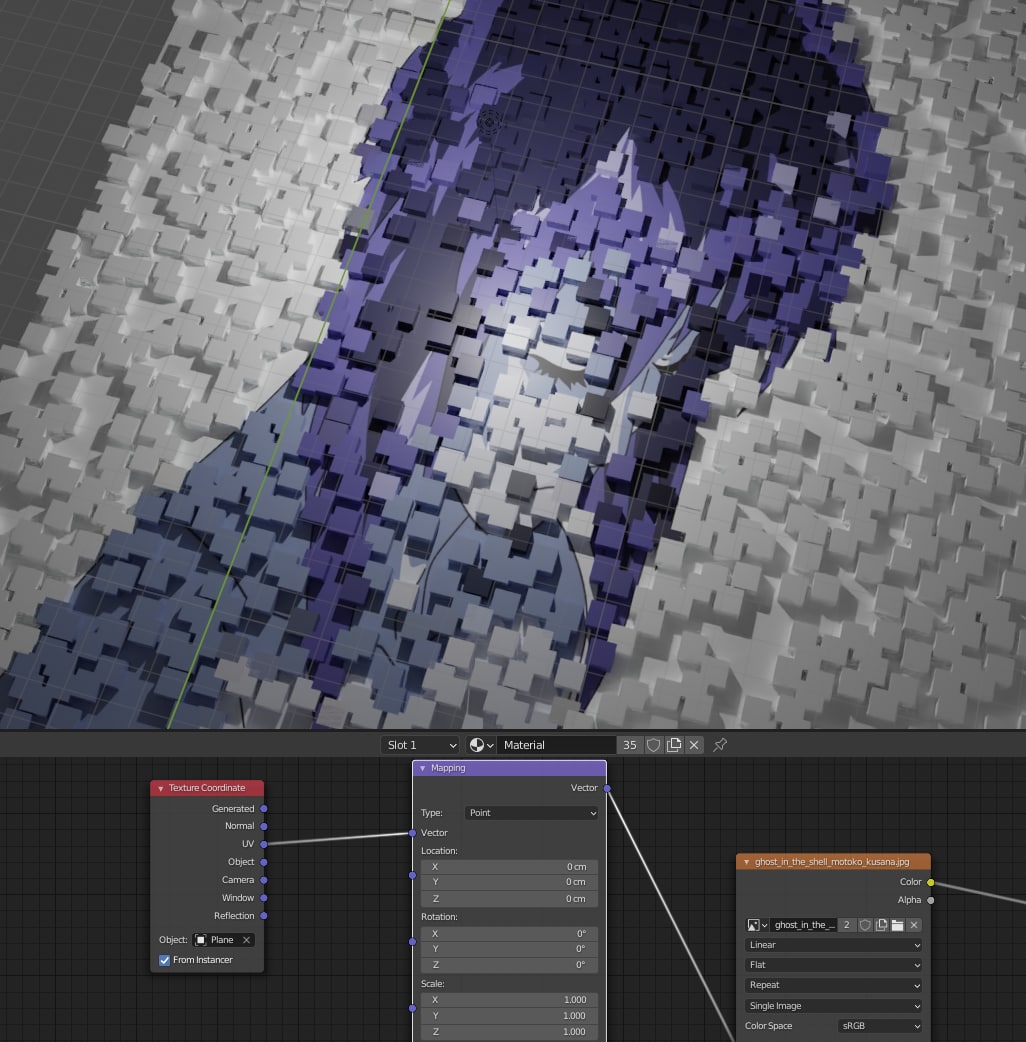
Task: Click the ghost_in_the_ image name field
Action: 803,925
